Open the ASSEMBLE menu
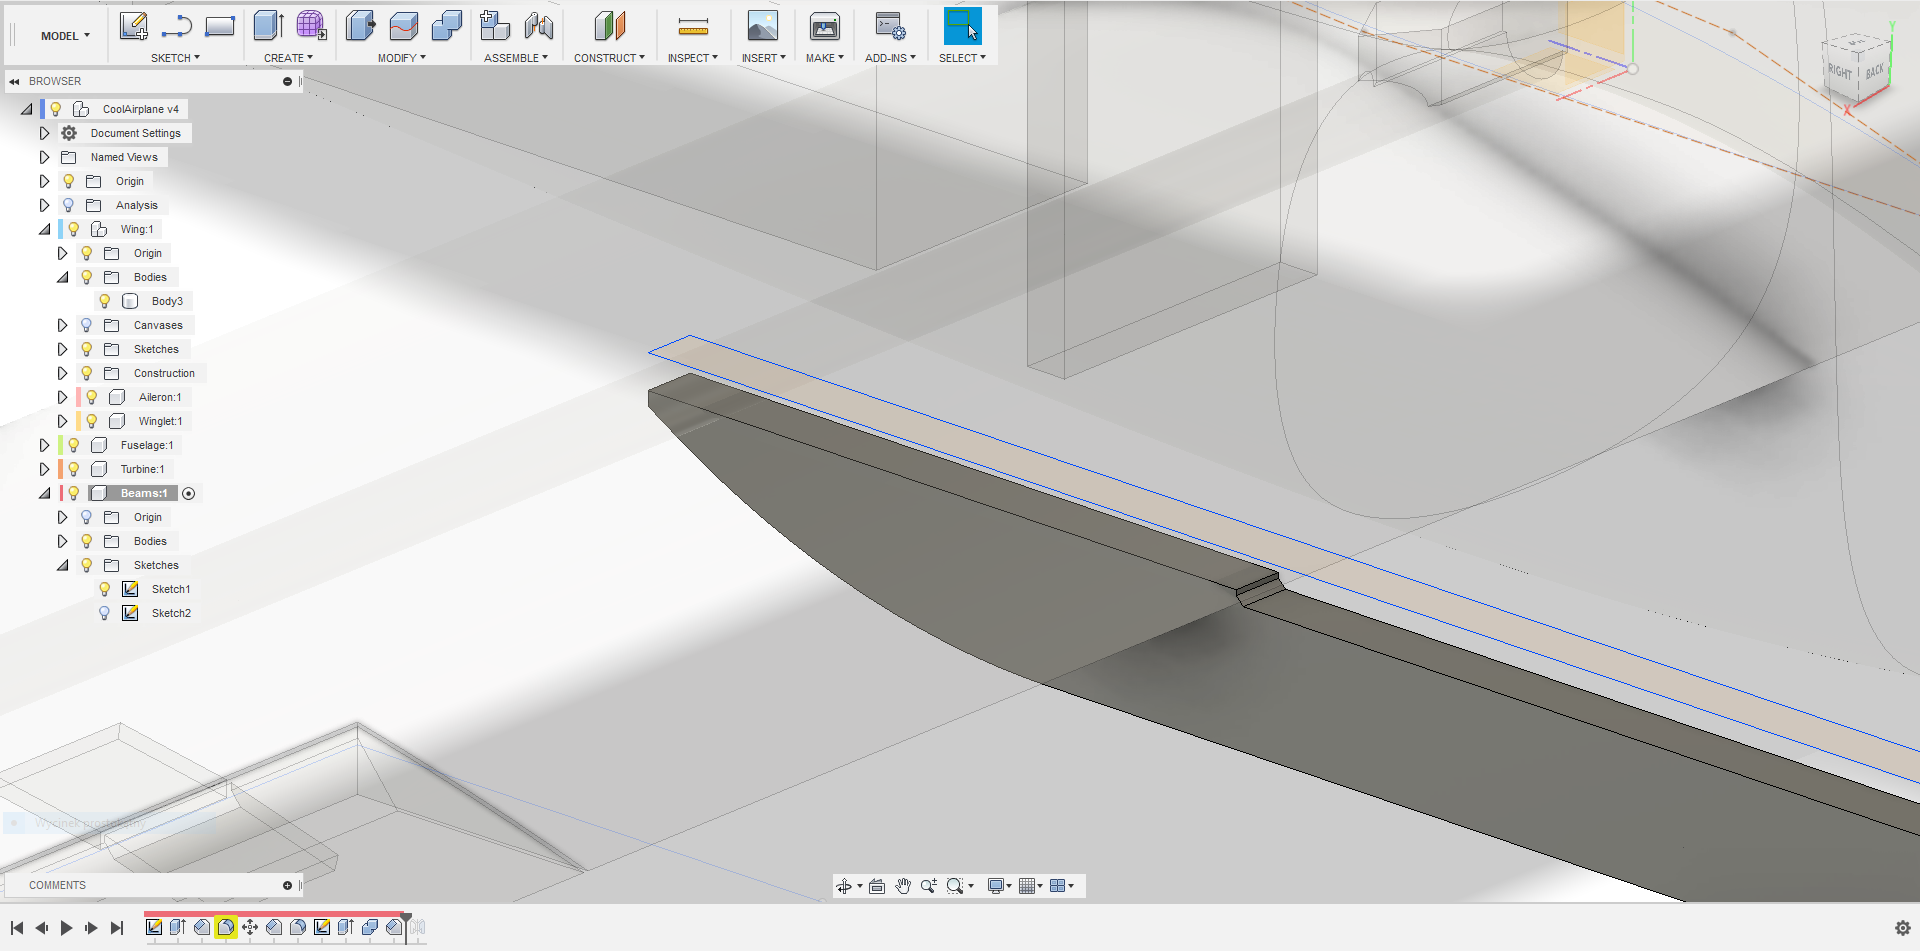Screen dimensions: 1920x951 coord(516,58)
